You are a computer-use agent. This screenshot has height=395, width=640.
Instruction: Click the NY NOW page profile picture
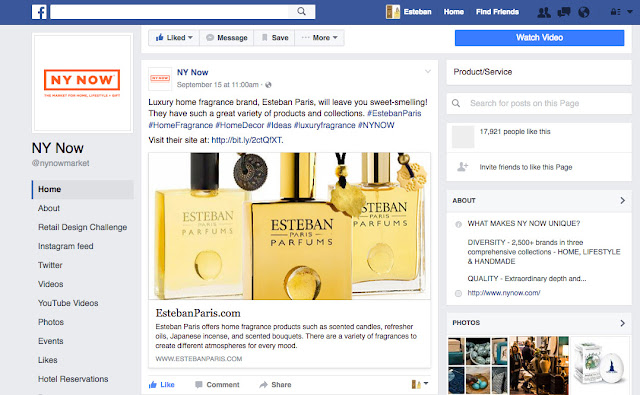[x=82, y=83]
